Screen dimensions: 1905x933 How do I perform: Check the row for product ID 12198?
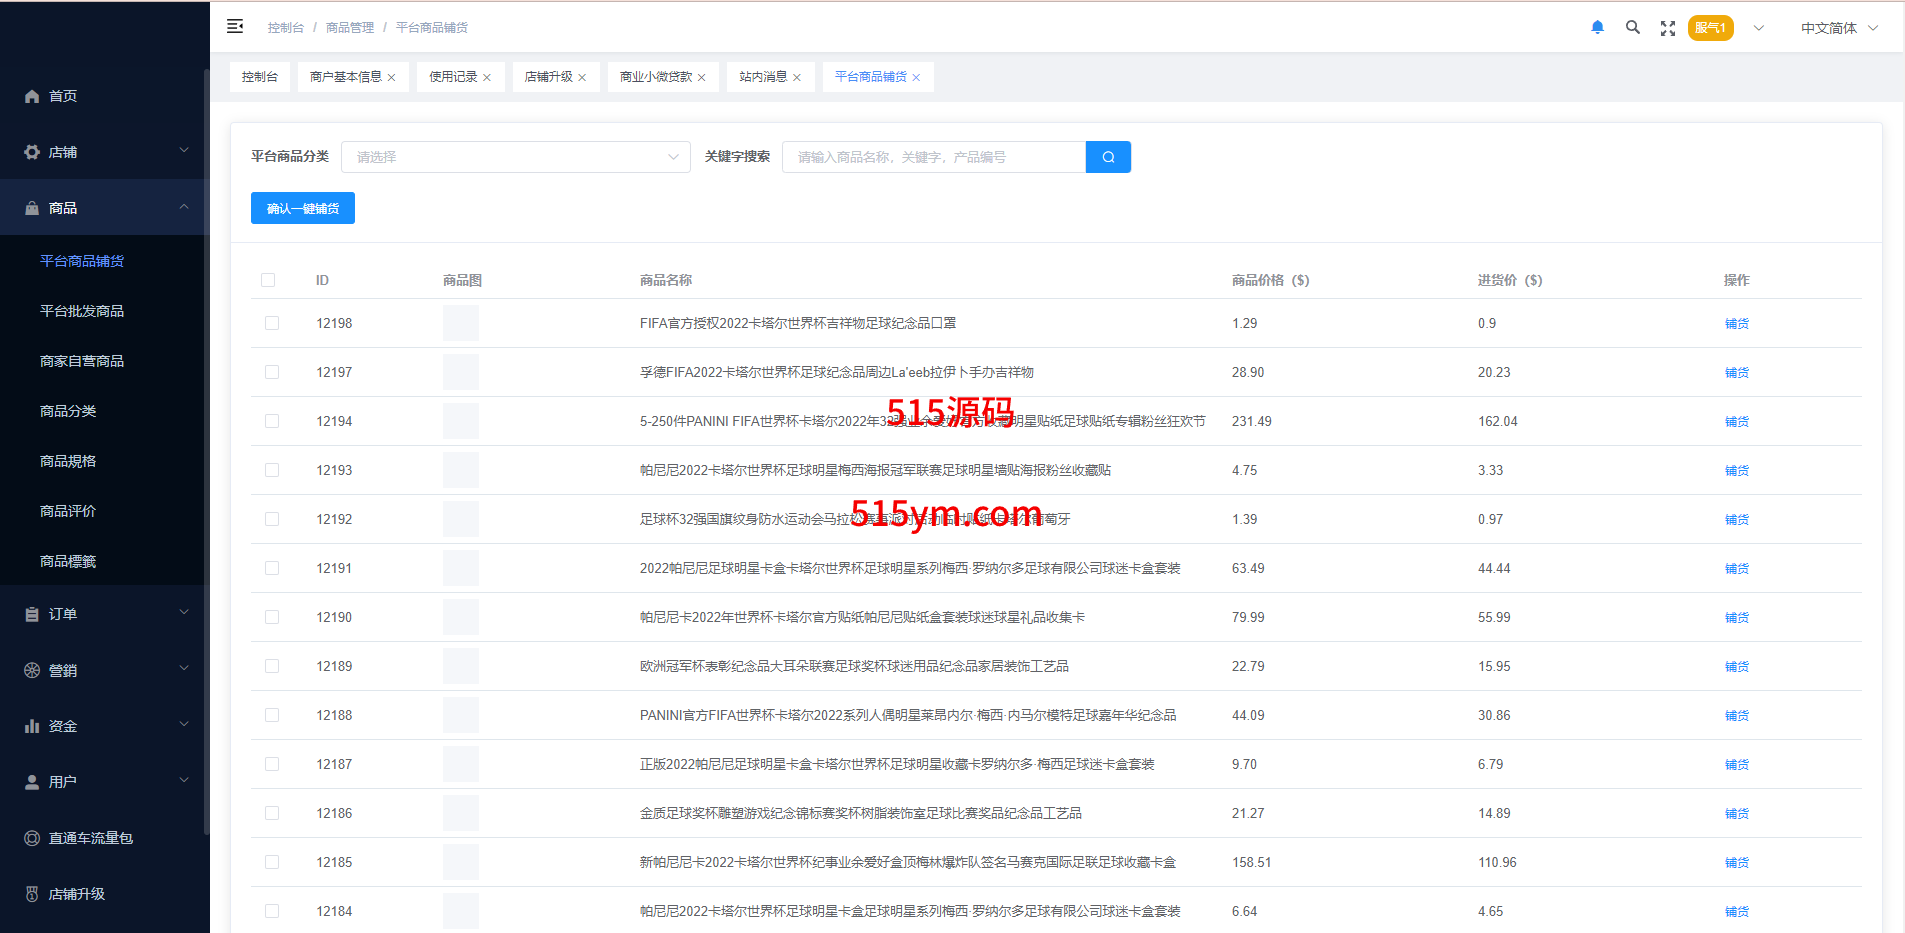pos(272,323)
